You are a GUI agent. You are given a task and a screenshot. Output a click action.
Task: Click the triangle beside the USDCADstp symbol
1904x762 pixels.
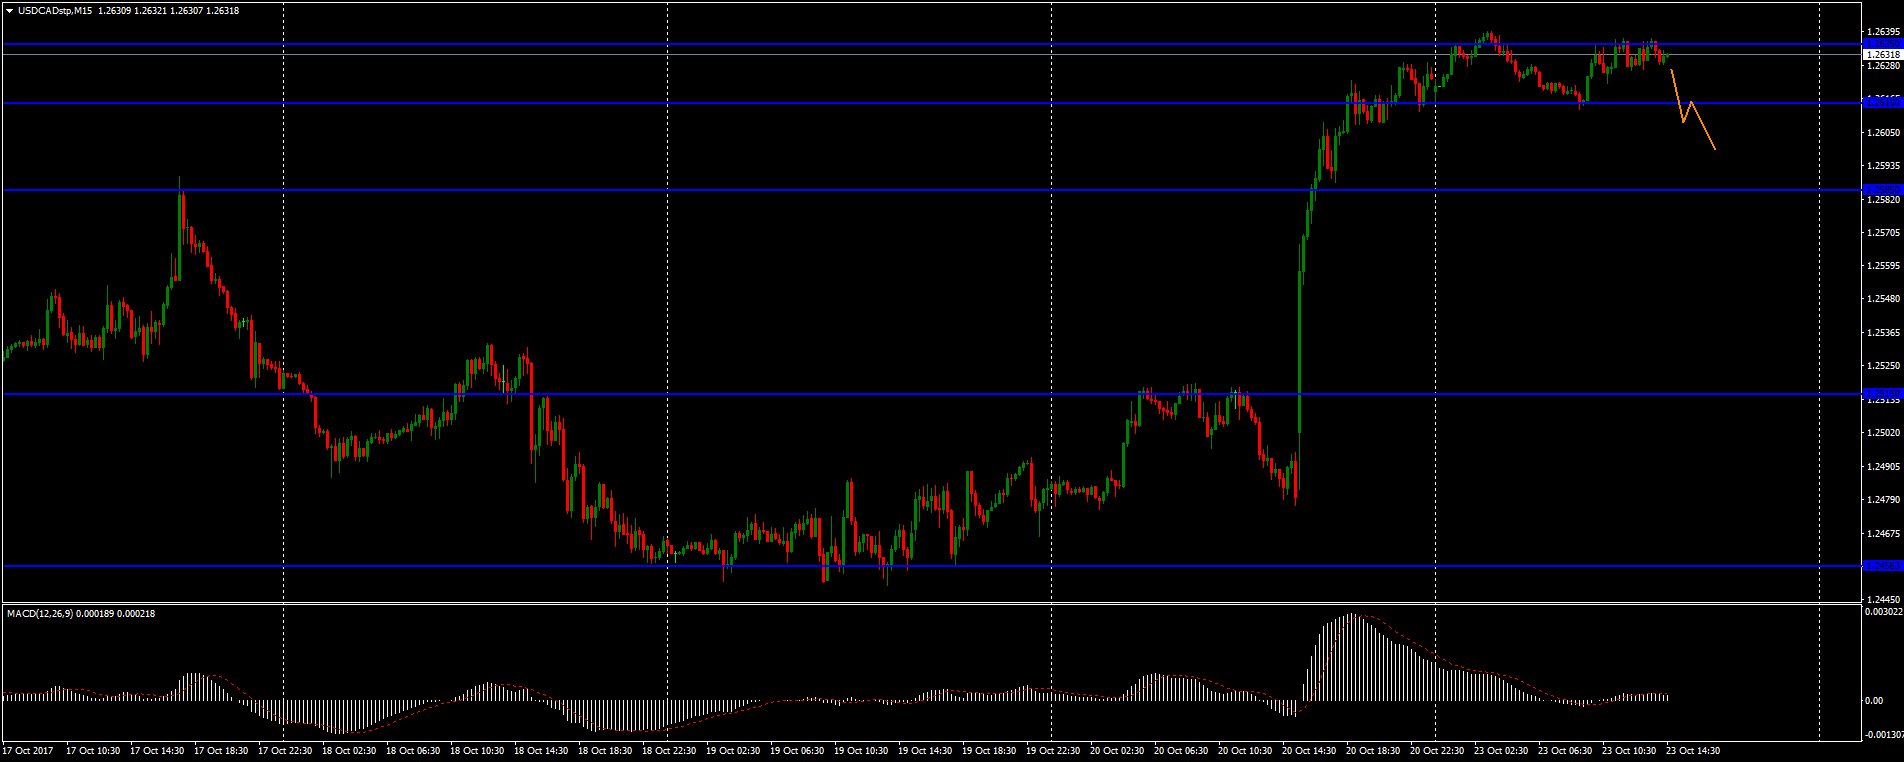coord(9,11)
